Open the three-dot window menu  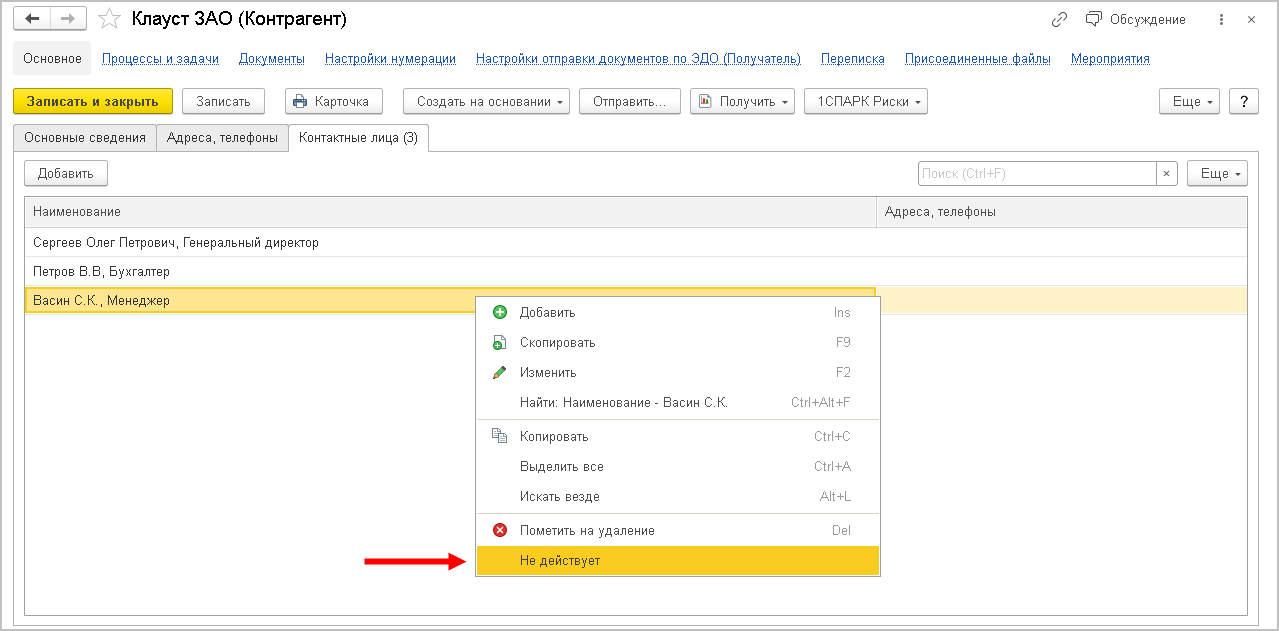[1221, 20]
